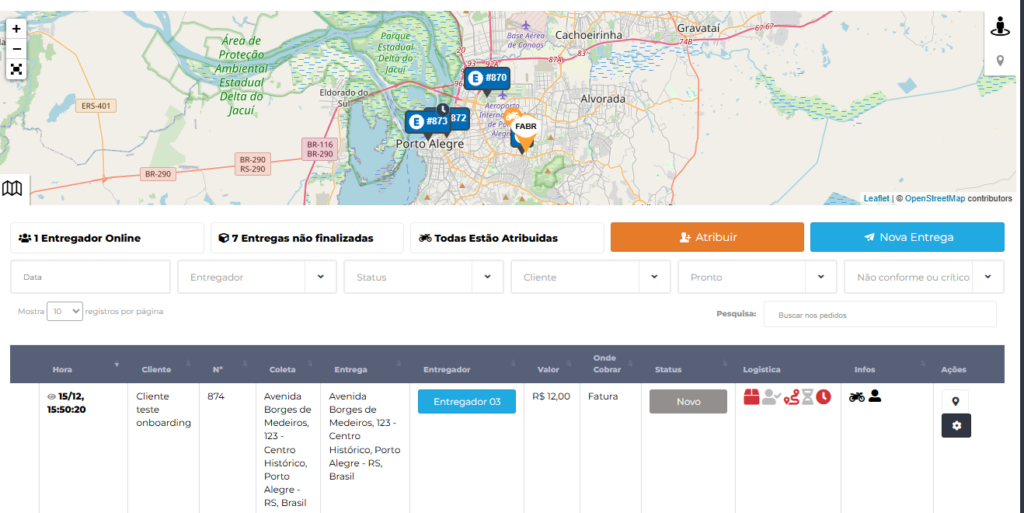Open records per page selector
This screenshot has width=1024, height=513.
click(64, 311)
